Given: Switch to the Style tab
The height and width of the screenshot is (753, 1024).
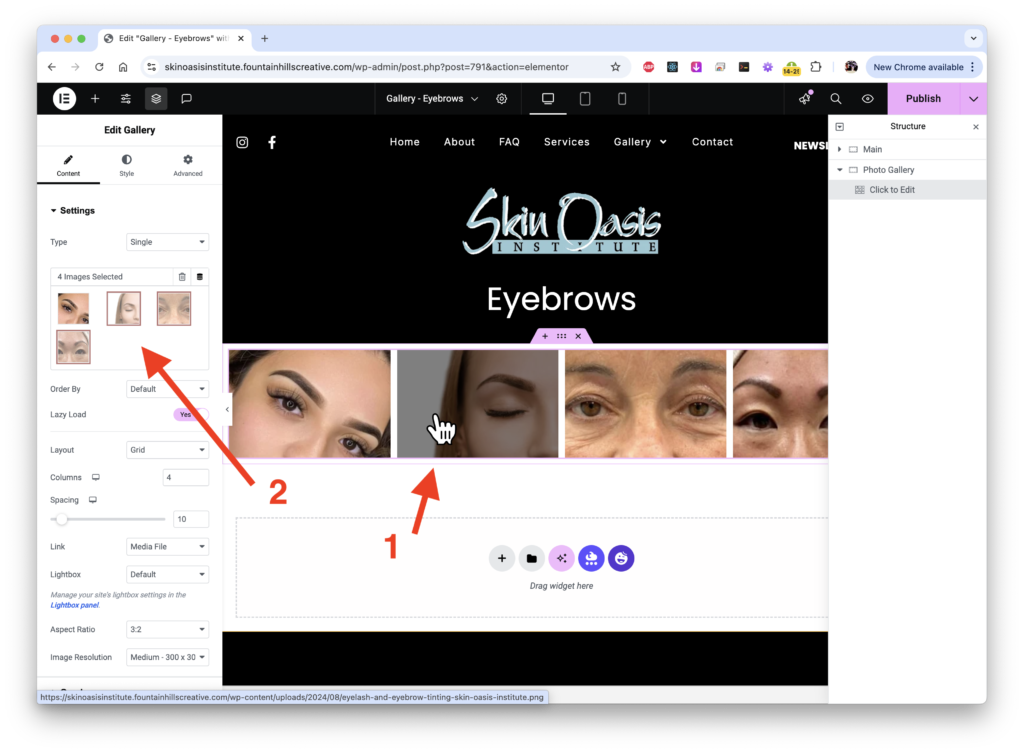Looking at the screenshot, I should 127,165.
